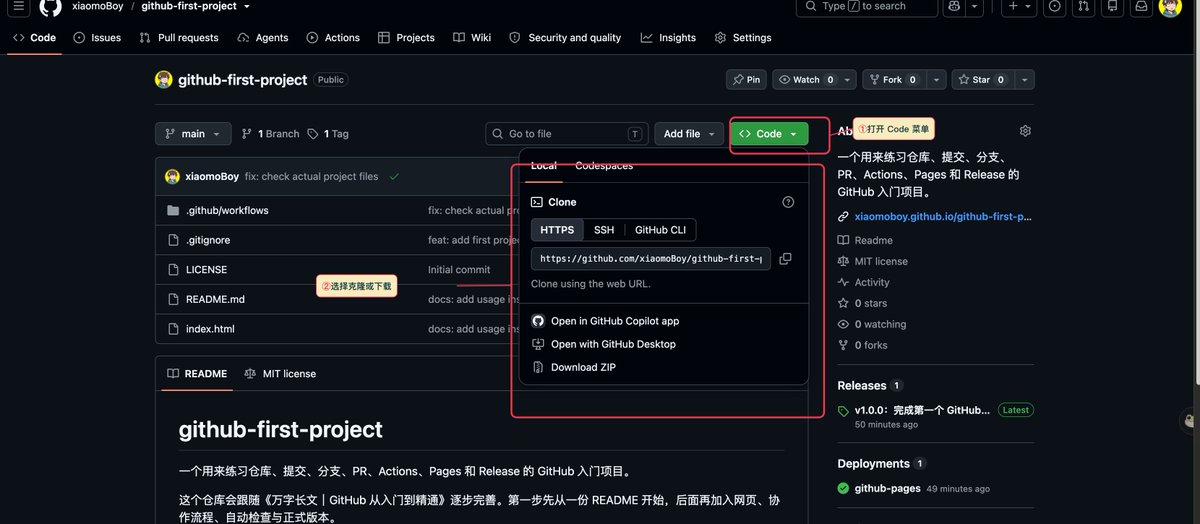Image resolution: width=1200 pixels, height=524 pixels.
Task: Copy the HTTPS clone URL to clipboard
Action: (x=785, y=259)
